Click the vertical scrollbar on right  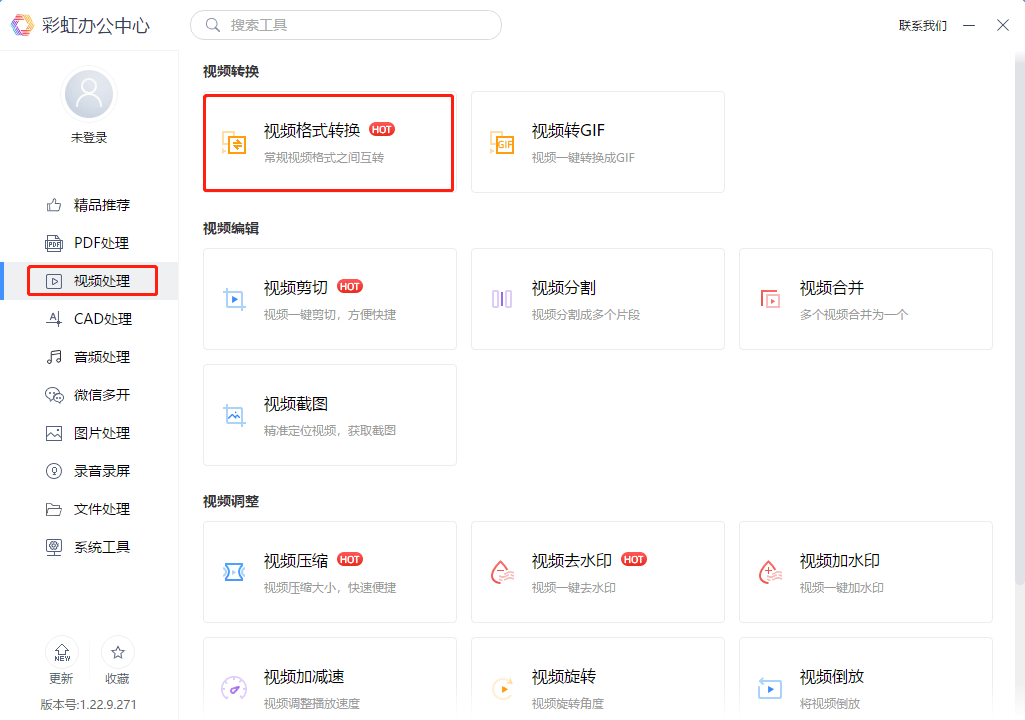click(1020, 317)
